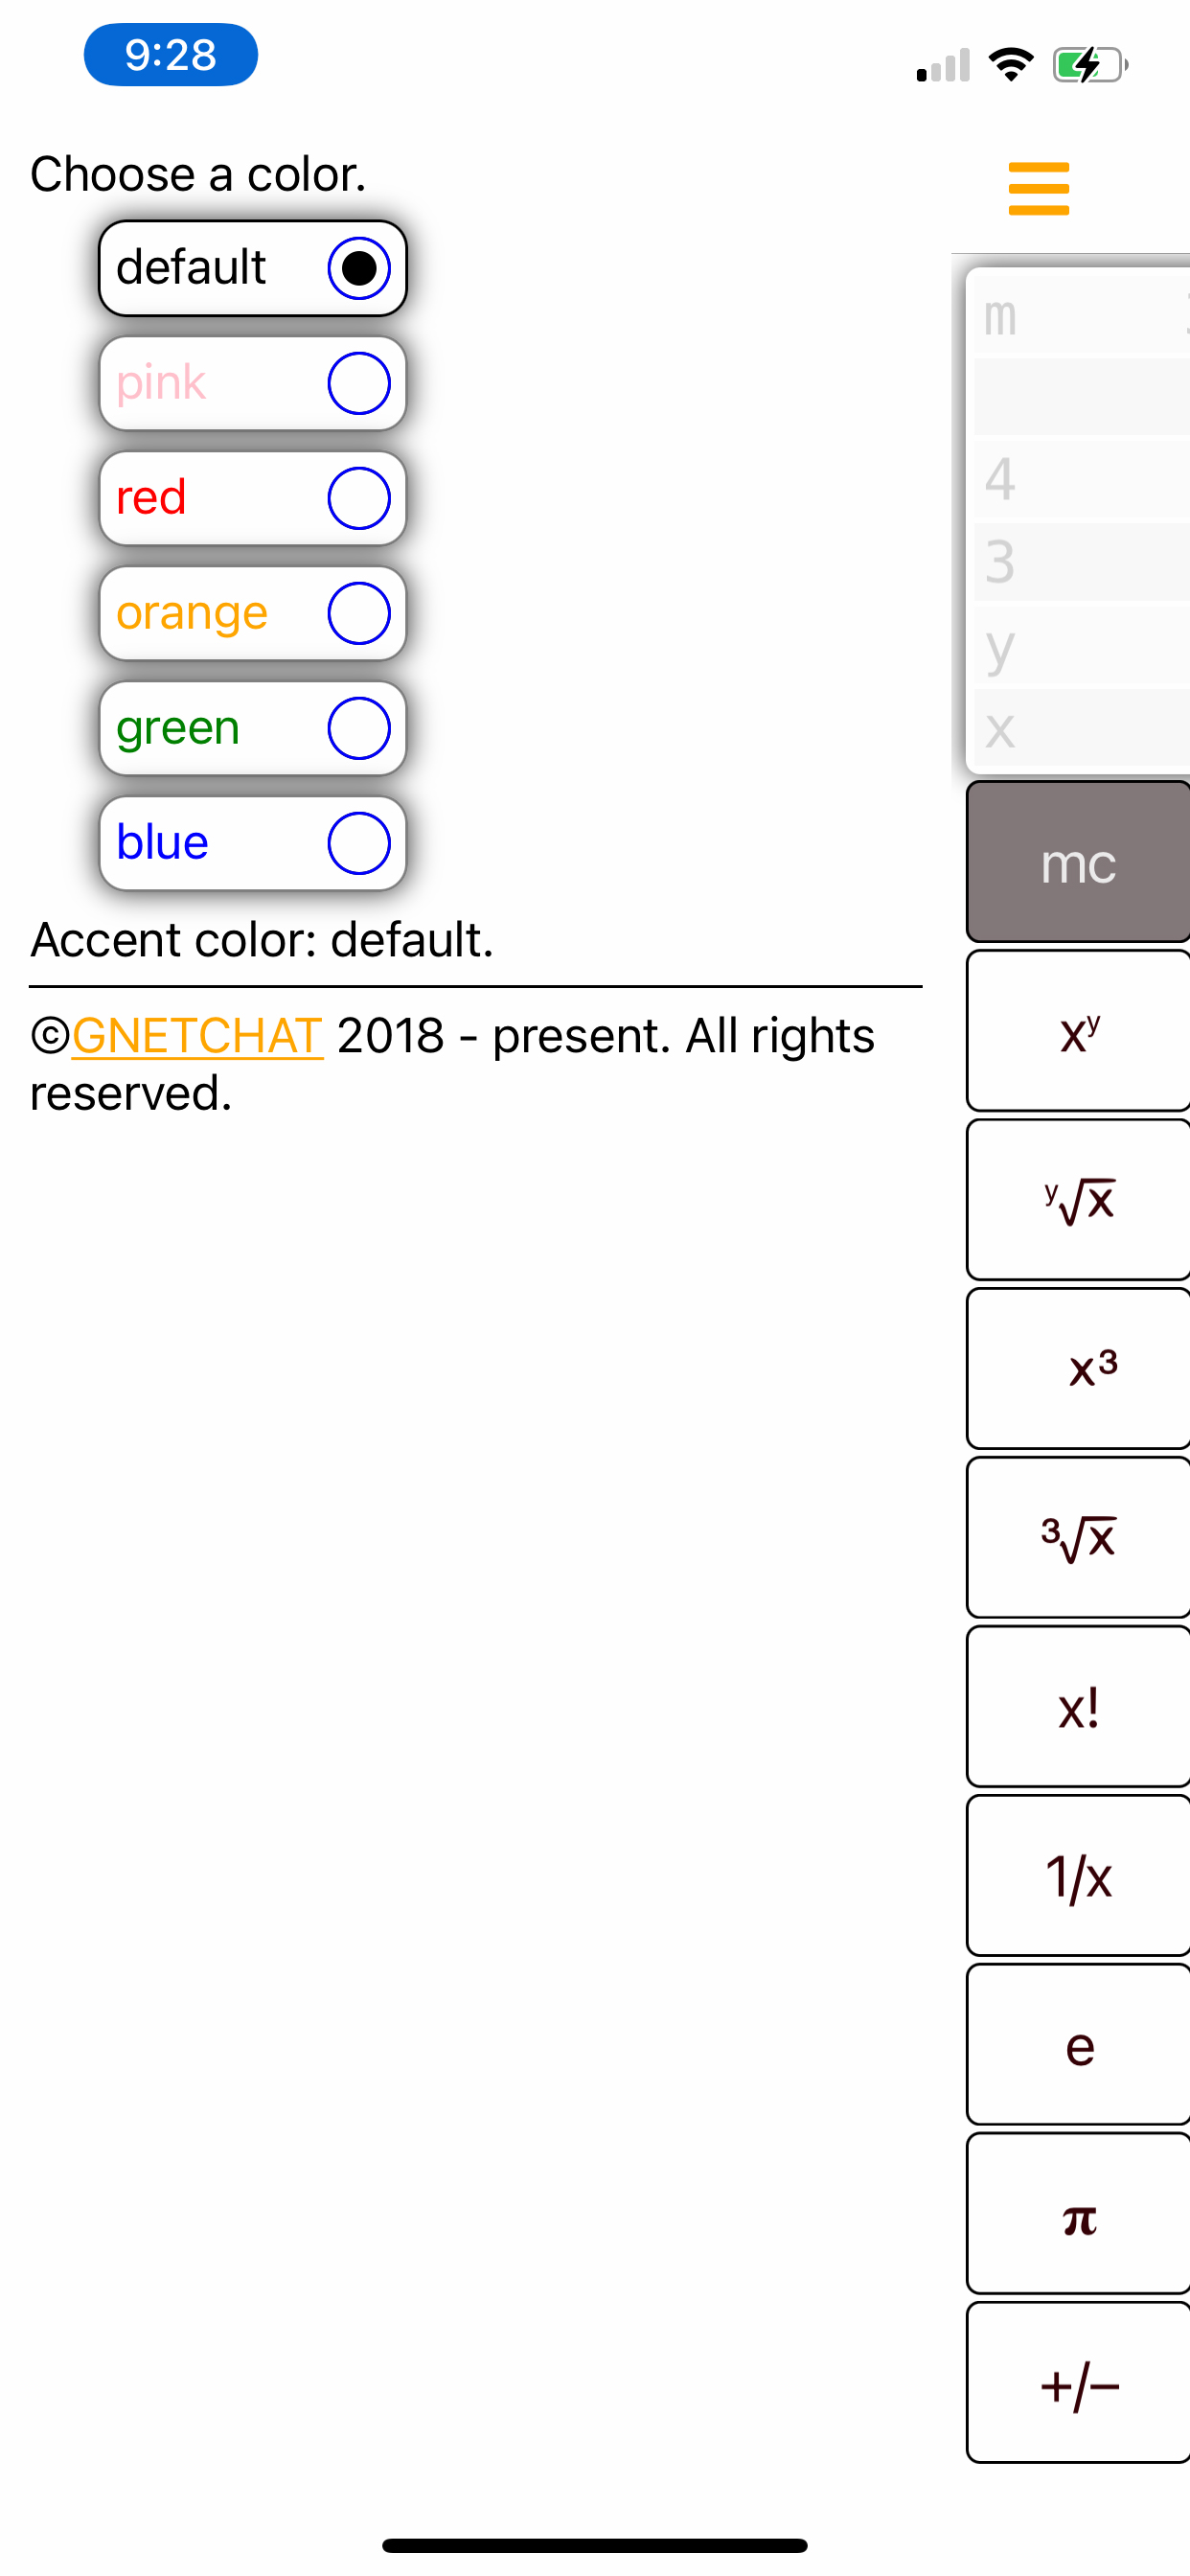This screenshot has width=1190, height=2576.
Task: Tap the x to the y power key
Action: 1078,1030
